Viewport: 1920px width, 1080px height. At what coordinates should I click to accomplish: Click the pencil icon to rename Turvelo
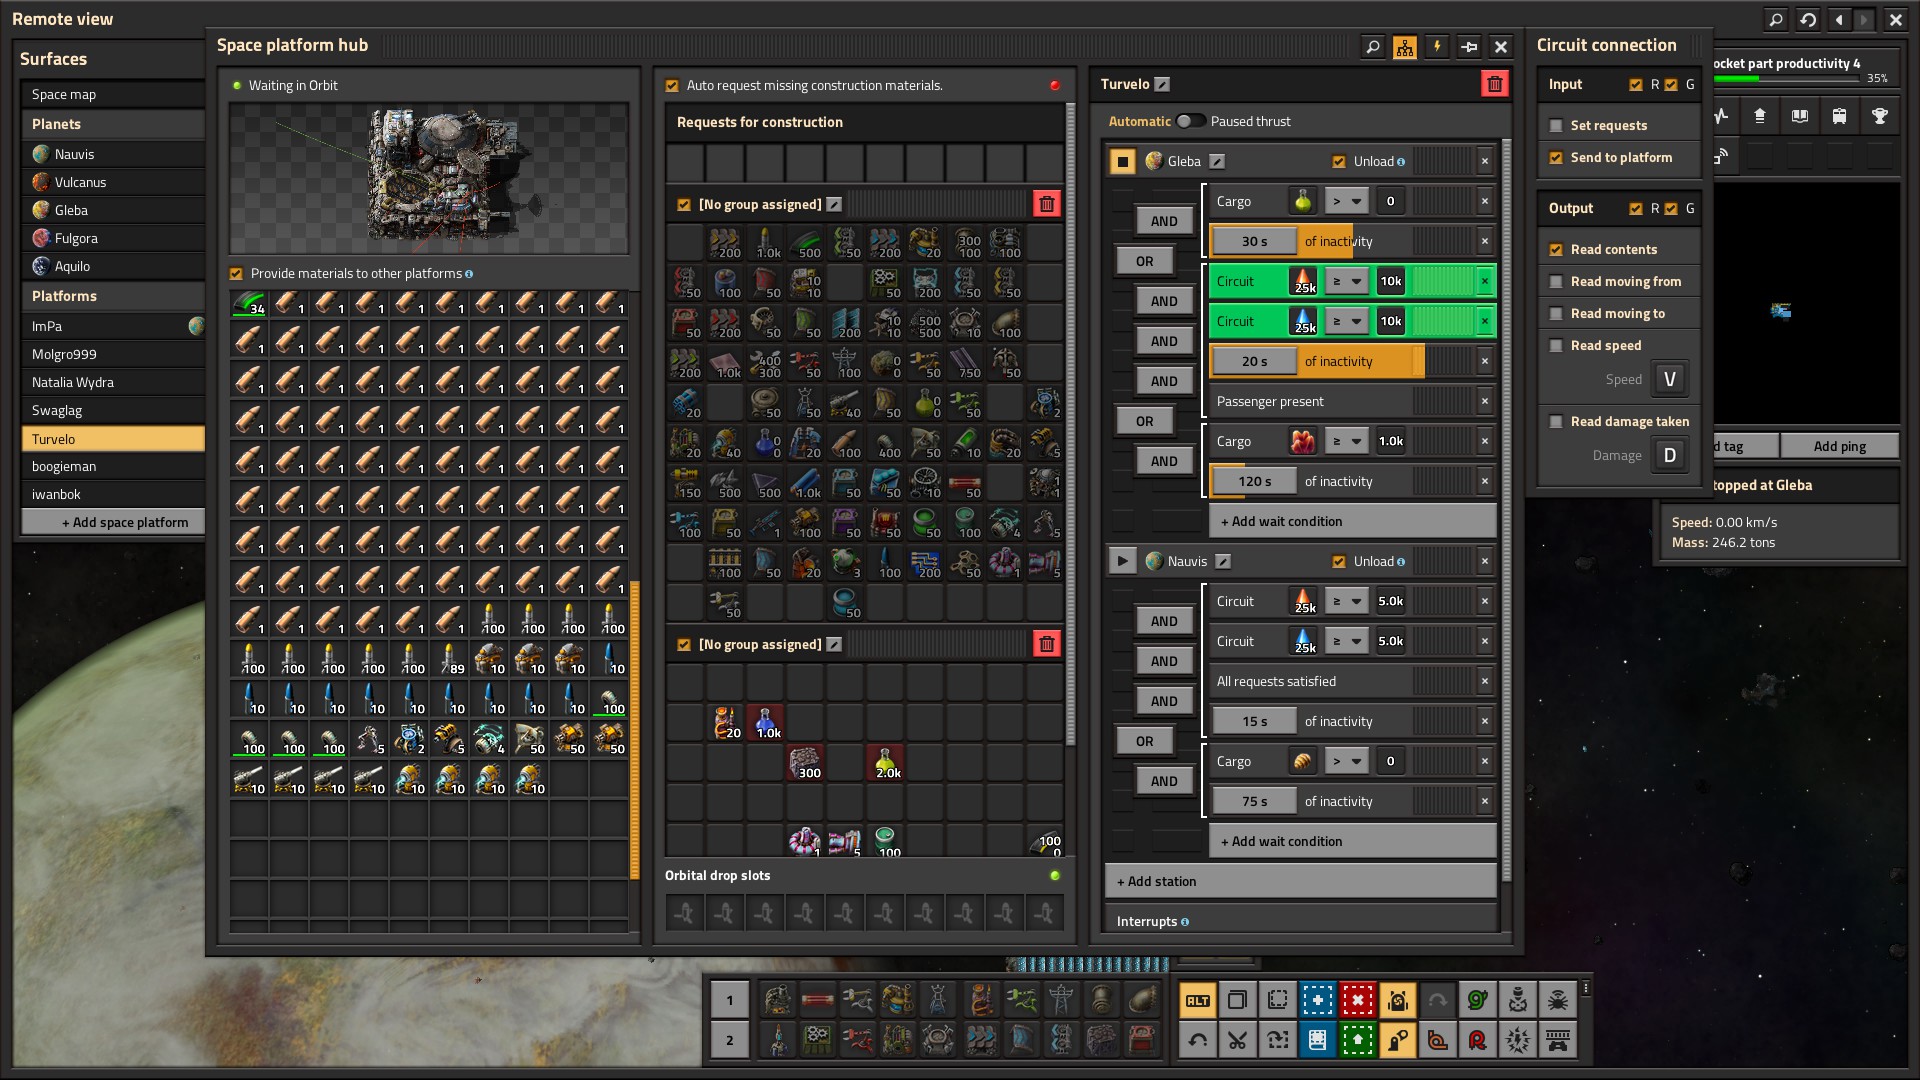[x=1162, y=85]
